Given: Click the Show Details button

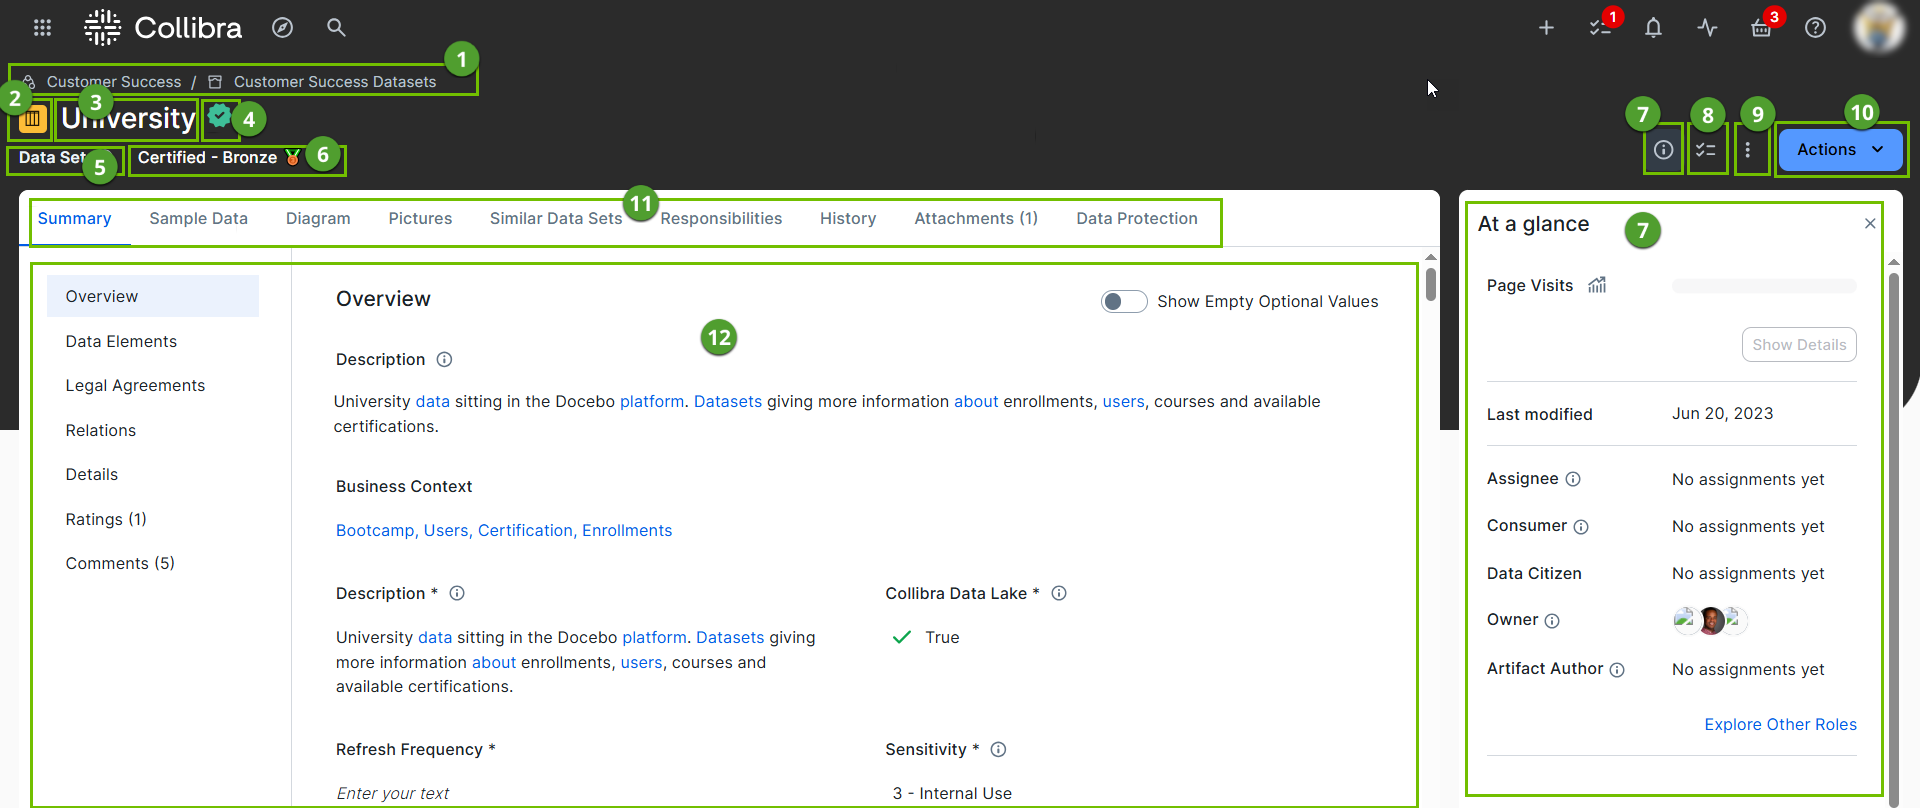Looking at the screenshot, I should 1798,345.
